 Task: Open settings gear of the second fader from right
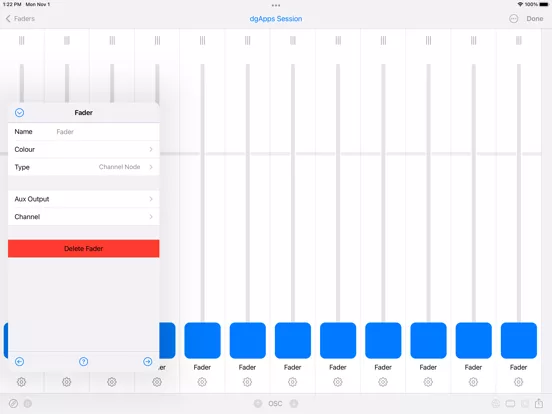tap(473, 382)
